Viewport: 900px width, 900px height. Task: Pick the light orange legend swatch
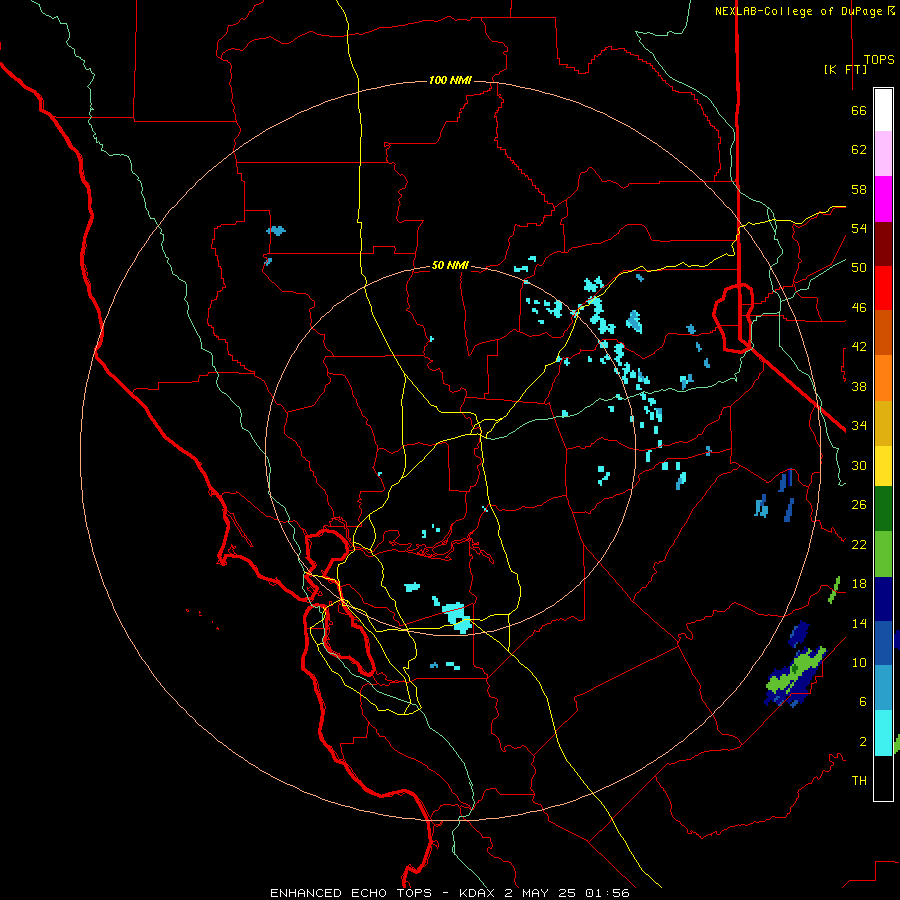pos(883,377)
